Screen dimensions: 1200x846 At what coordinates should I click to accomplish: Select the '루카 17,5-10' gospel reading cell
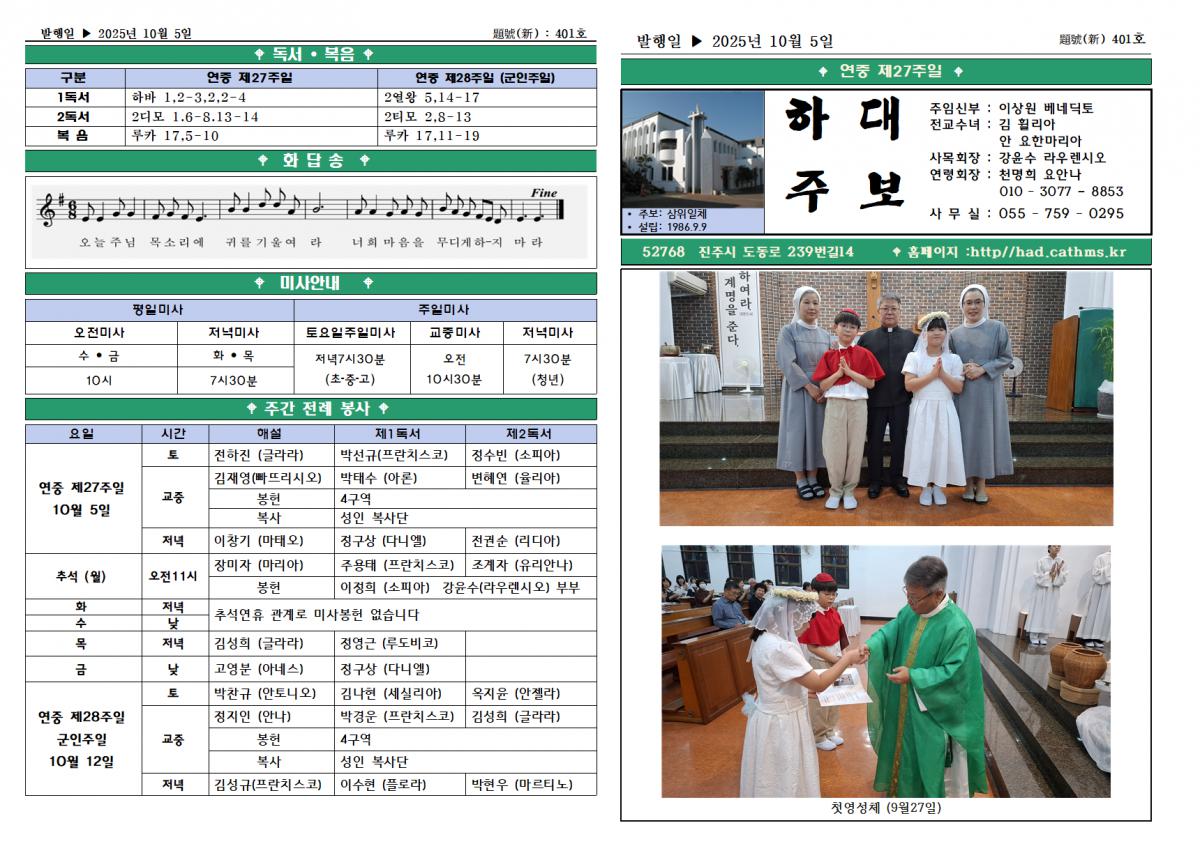pyautogui.click(x=175, y=136)
